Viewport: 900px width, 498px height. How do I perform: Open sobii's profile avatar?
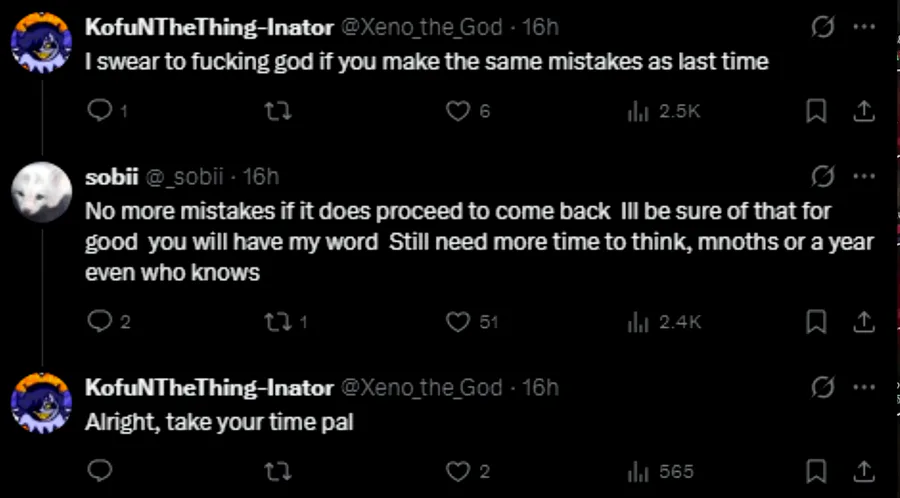[x=40, y=190]
